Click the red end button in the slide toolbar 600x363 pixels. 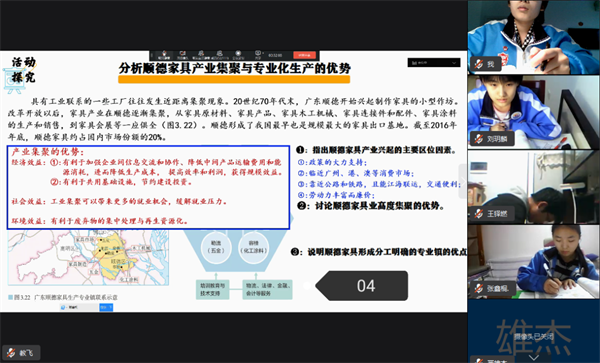(305, 55)
